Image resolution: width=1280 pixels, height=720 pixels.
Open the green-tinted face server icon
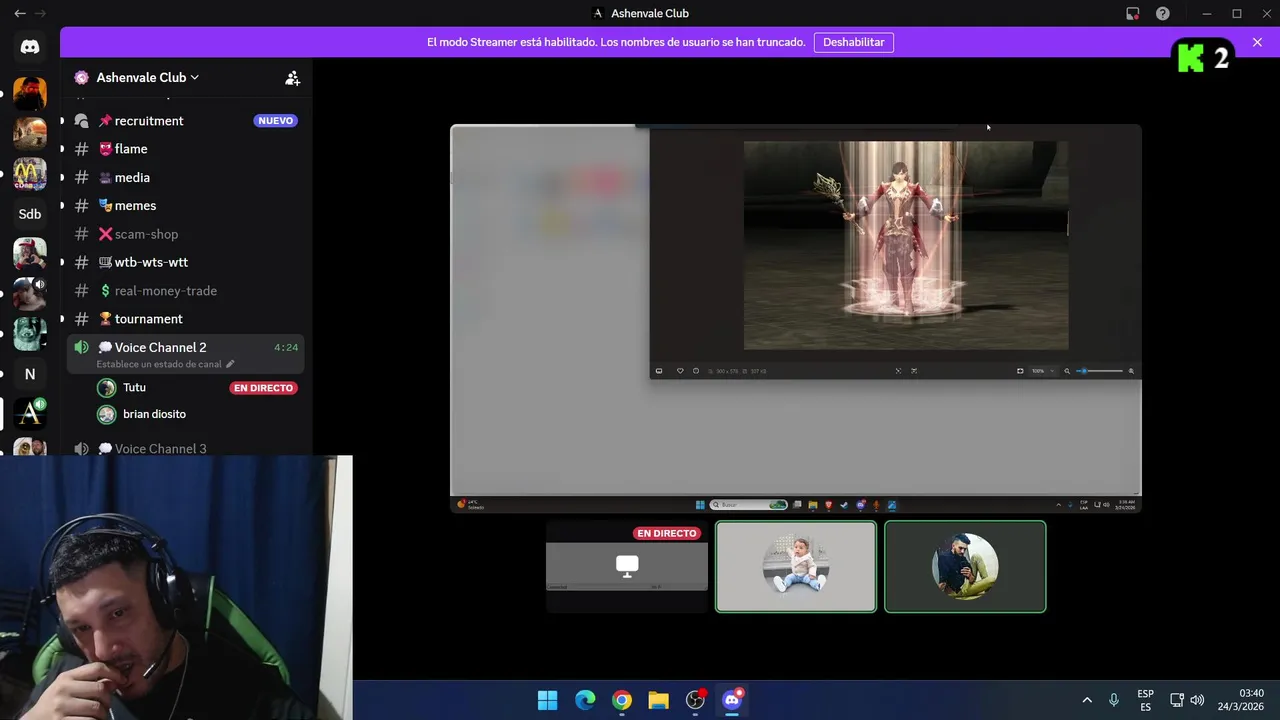[x=30, y=334]
